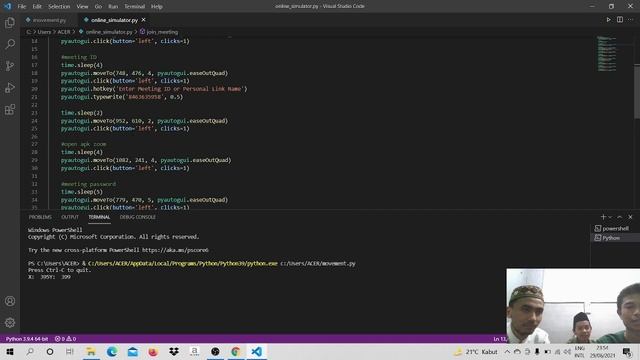The image size is (640, 360).
Task: Open Task View on taskbar
Action: point(70,351)
